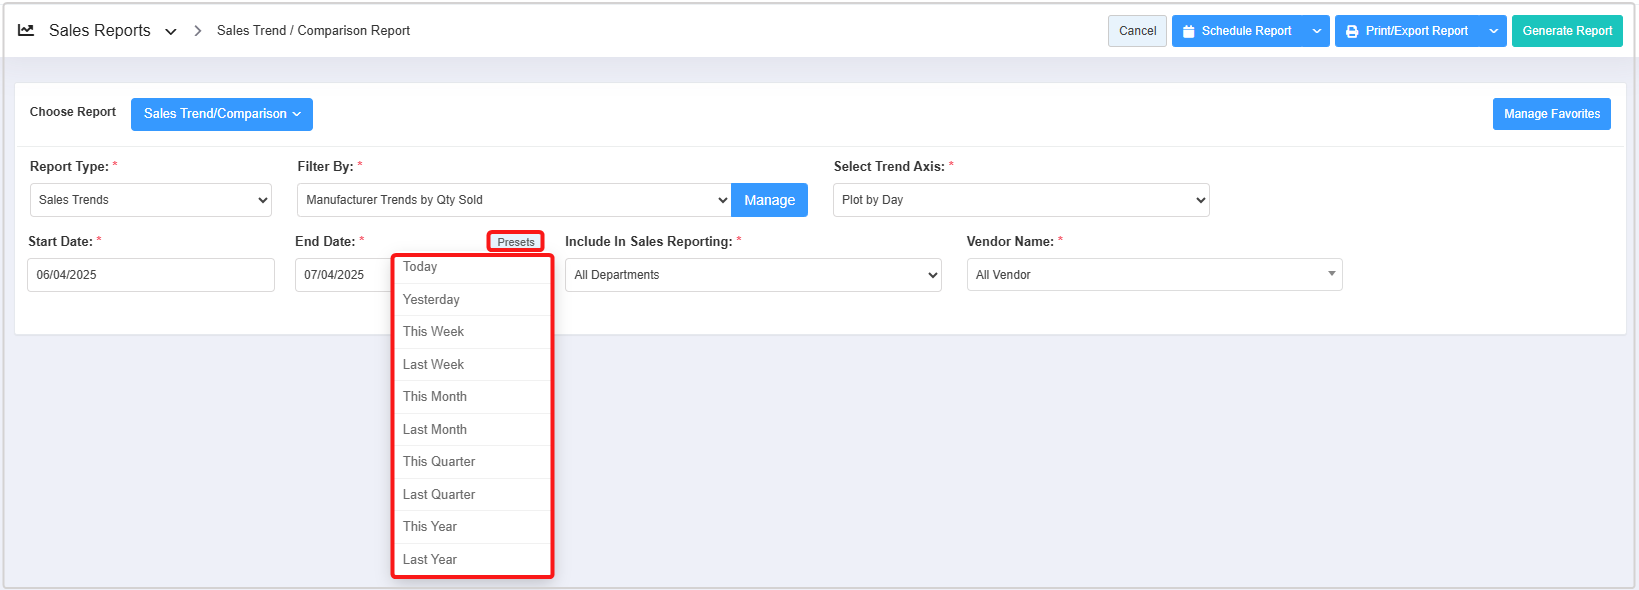Click the Cancel button
The height and width of the screenshot is (590, 1639).
click(x=1137, y=31)
